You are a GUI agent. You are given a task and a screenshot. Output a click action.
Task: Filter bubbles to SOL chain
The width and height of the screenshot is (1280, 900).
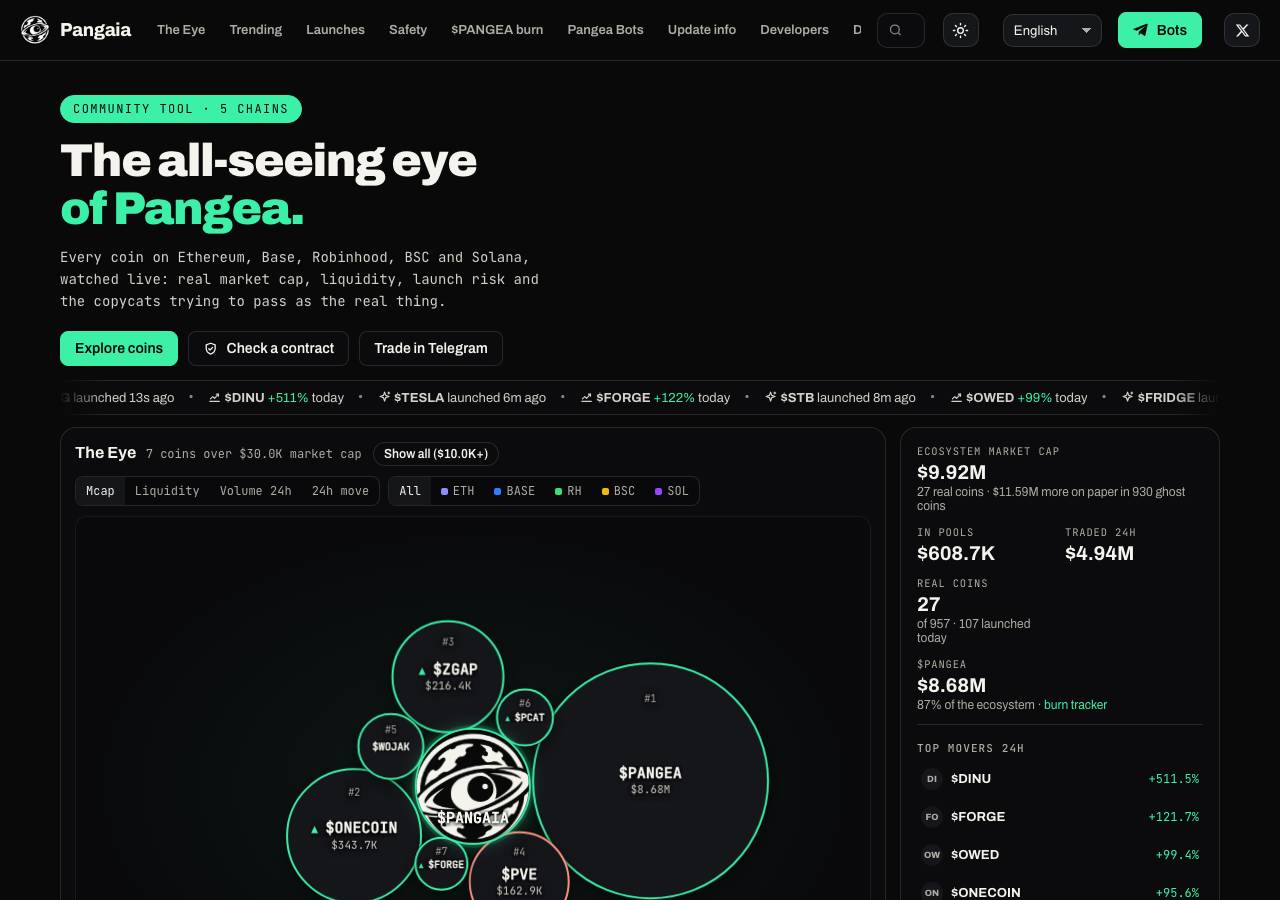tap(672, 491)
